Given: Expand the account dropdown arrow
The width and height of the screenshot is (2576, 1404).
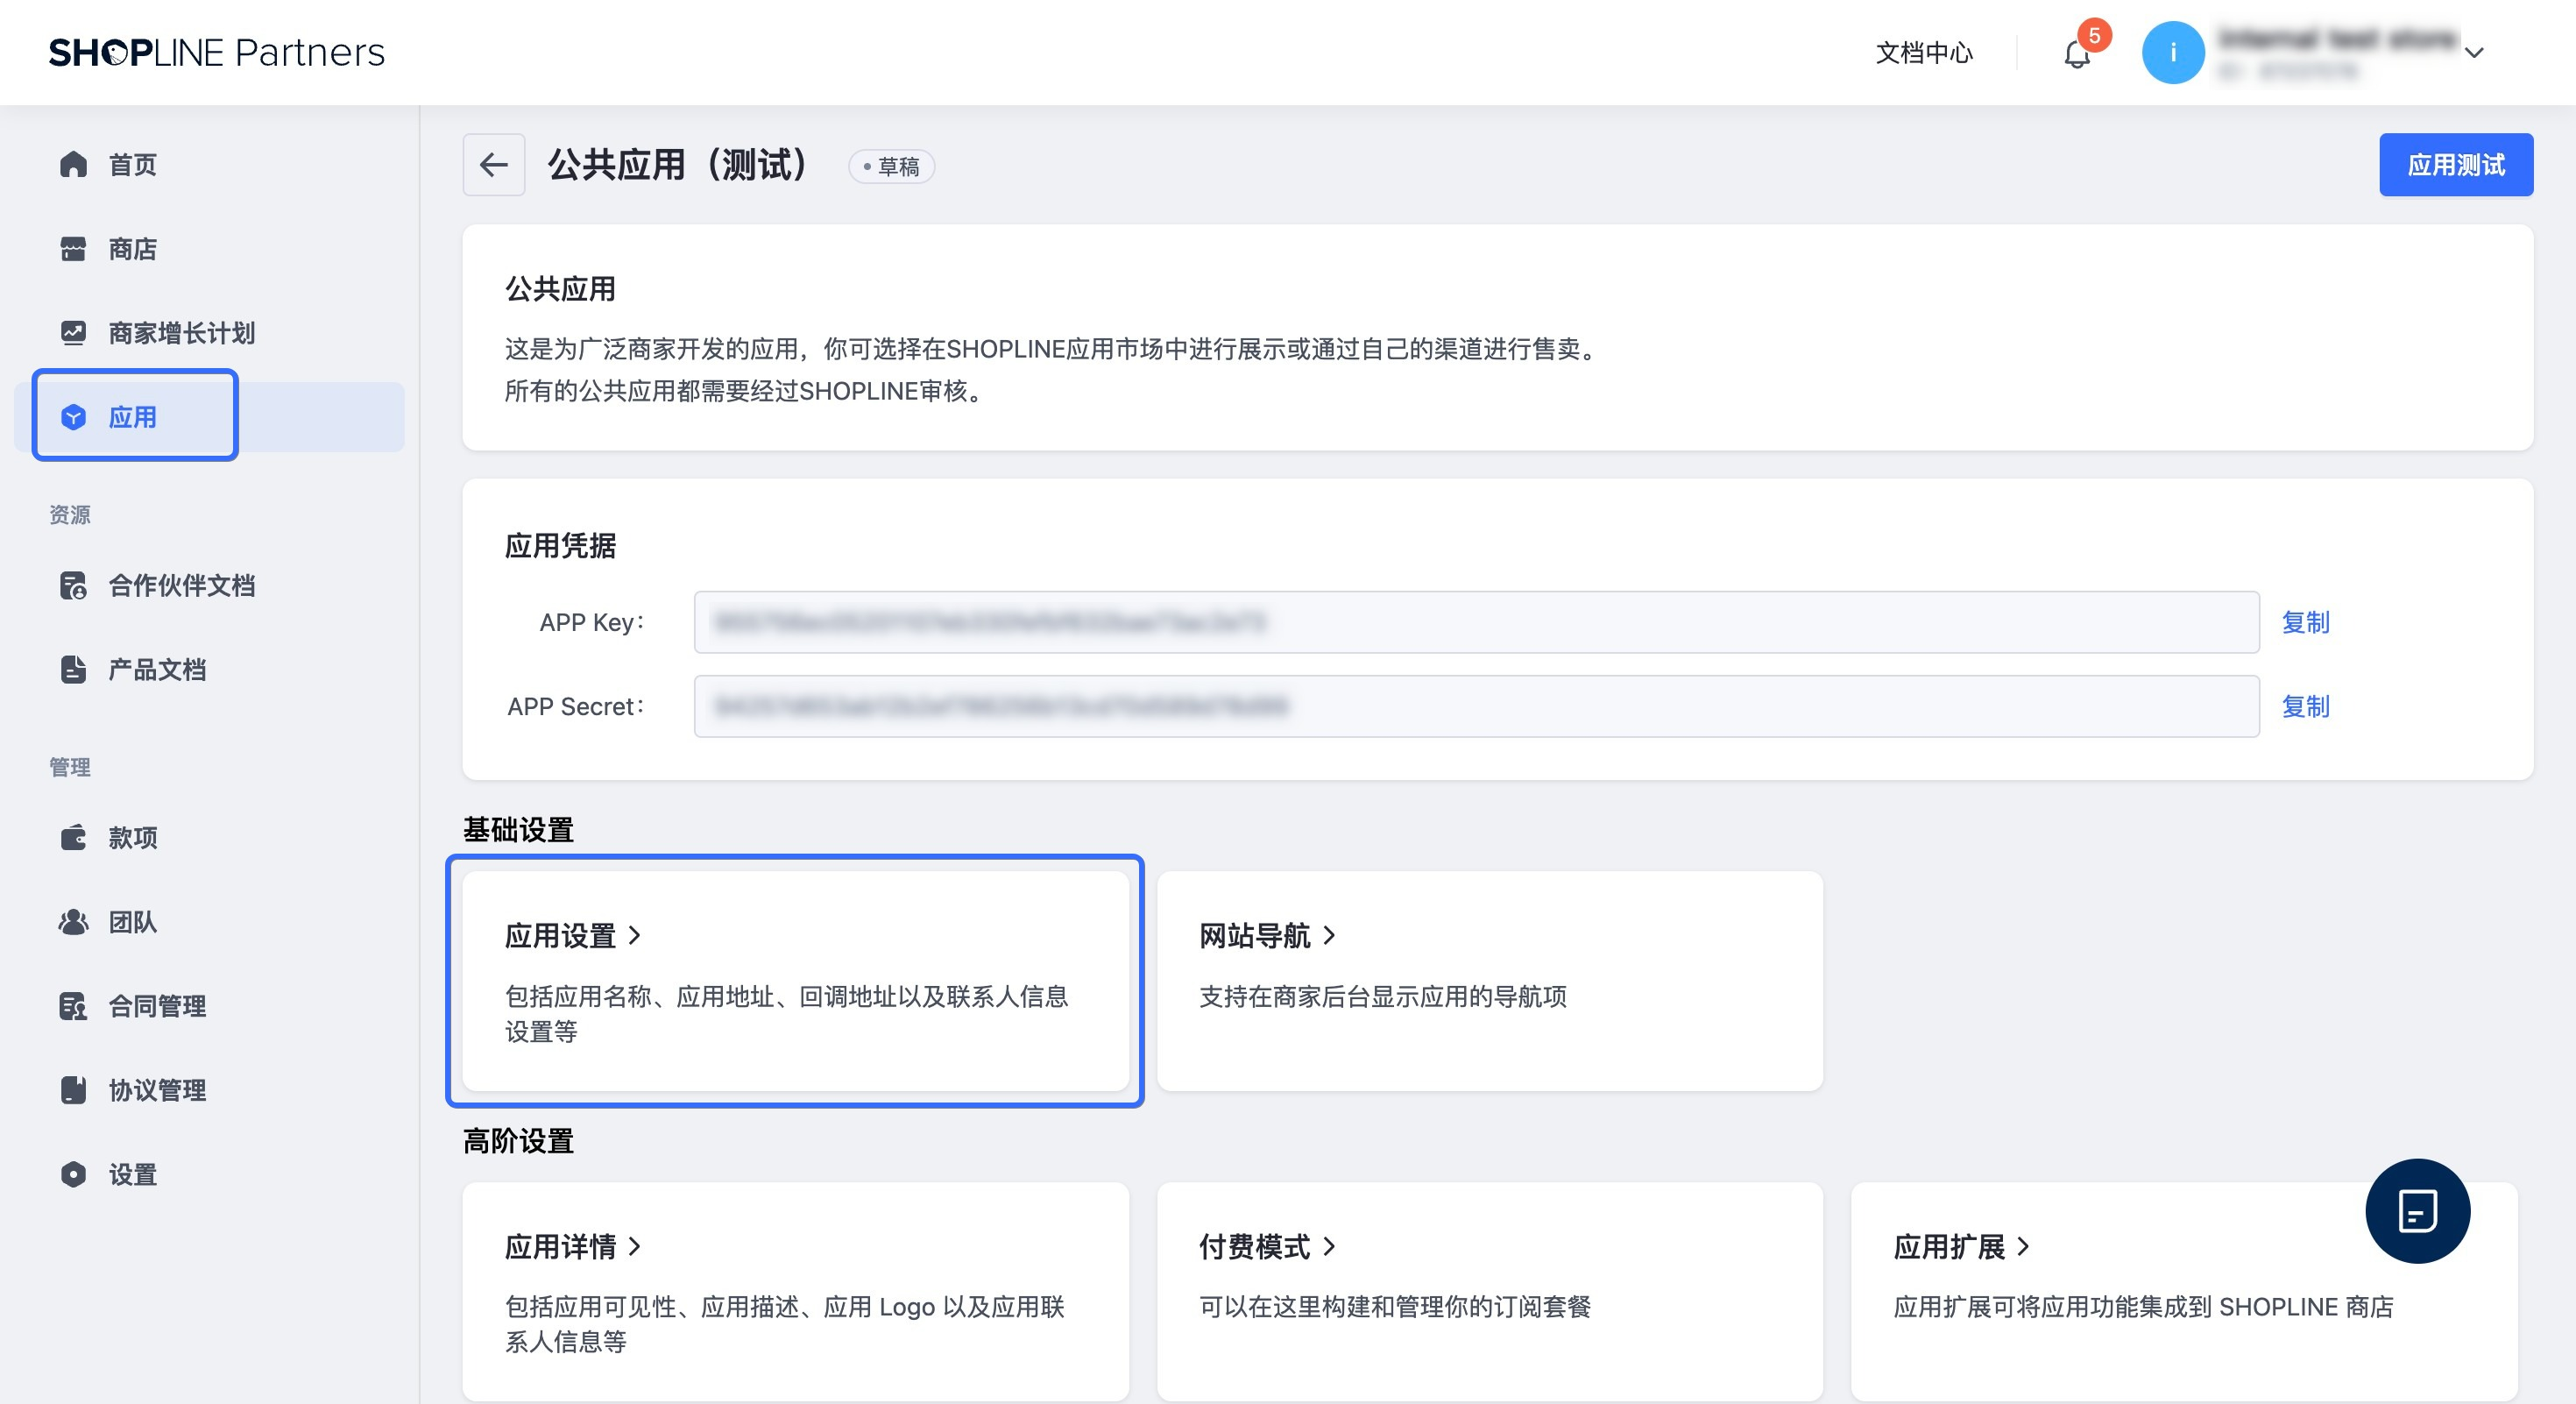Looking at the screenshot, I should 2474,53.
